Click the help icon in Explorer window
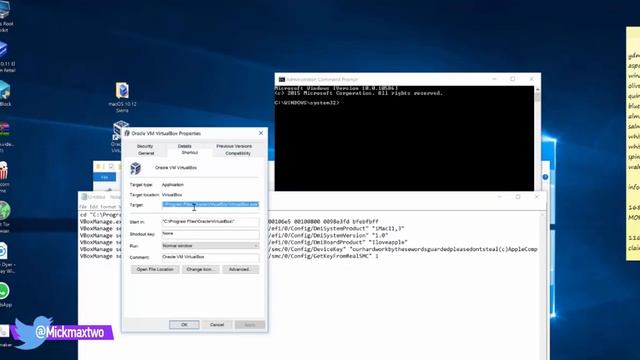This screenshot has width=640, height=360. (x=545, y=177)
